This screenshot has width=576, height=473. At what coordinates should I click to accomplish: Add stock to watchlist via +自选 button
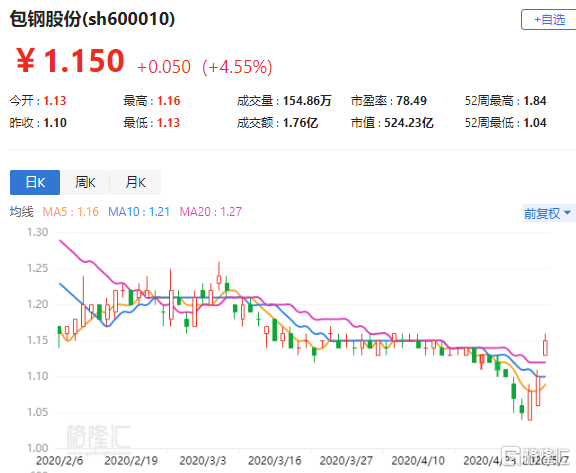pos(549,19)
